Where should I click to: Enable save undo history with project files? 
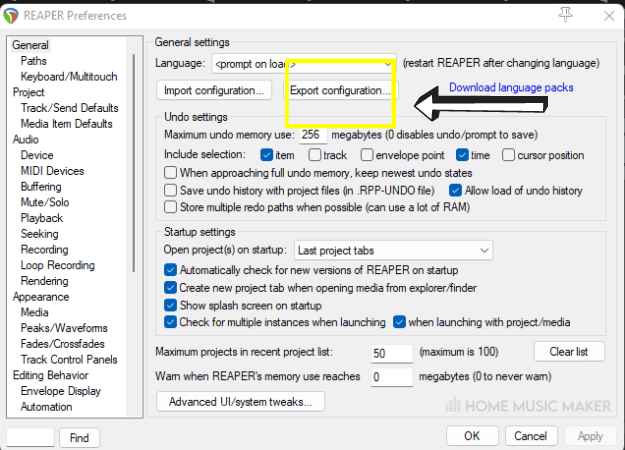pos(170,190)
